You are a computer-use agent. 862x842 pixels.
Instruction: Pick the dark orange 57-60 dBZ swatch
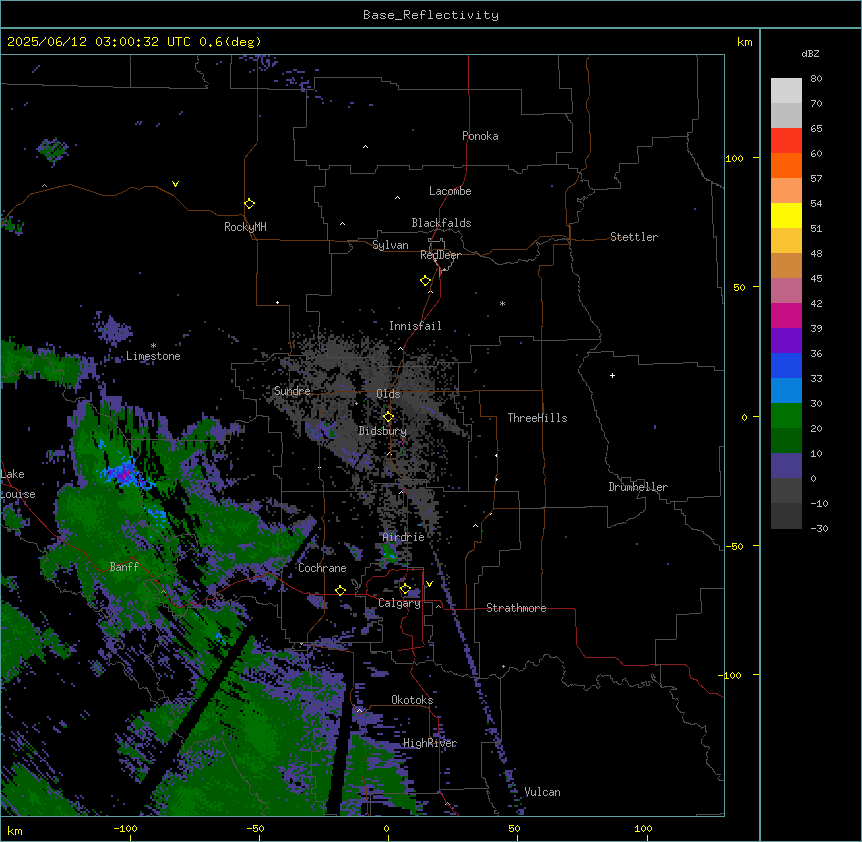click(x=786, y=165)
